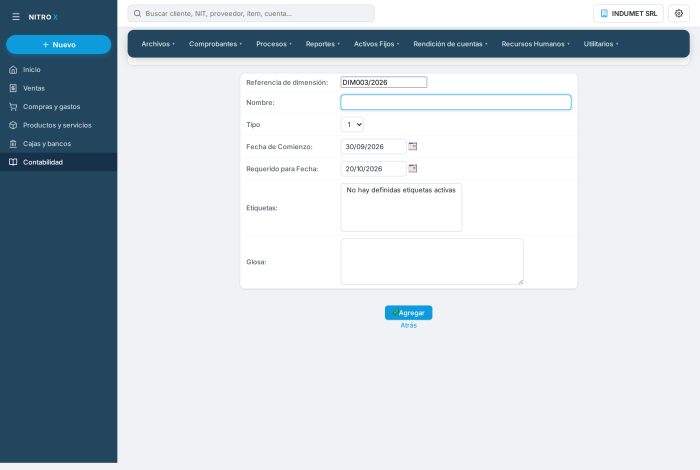
Task: Expand the Rendición de cuentas menu
Action: pos(450,44)
